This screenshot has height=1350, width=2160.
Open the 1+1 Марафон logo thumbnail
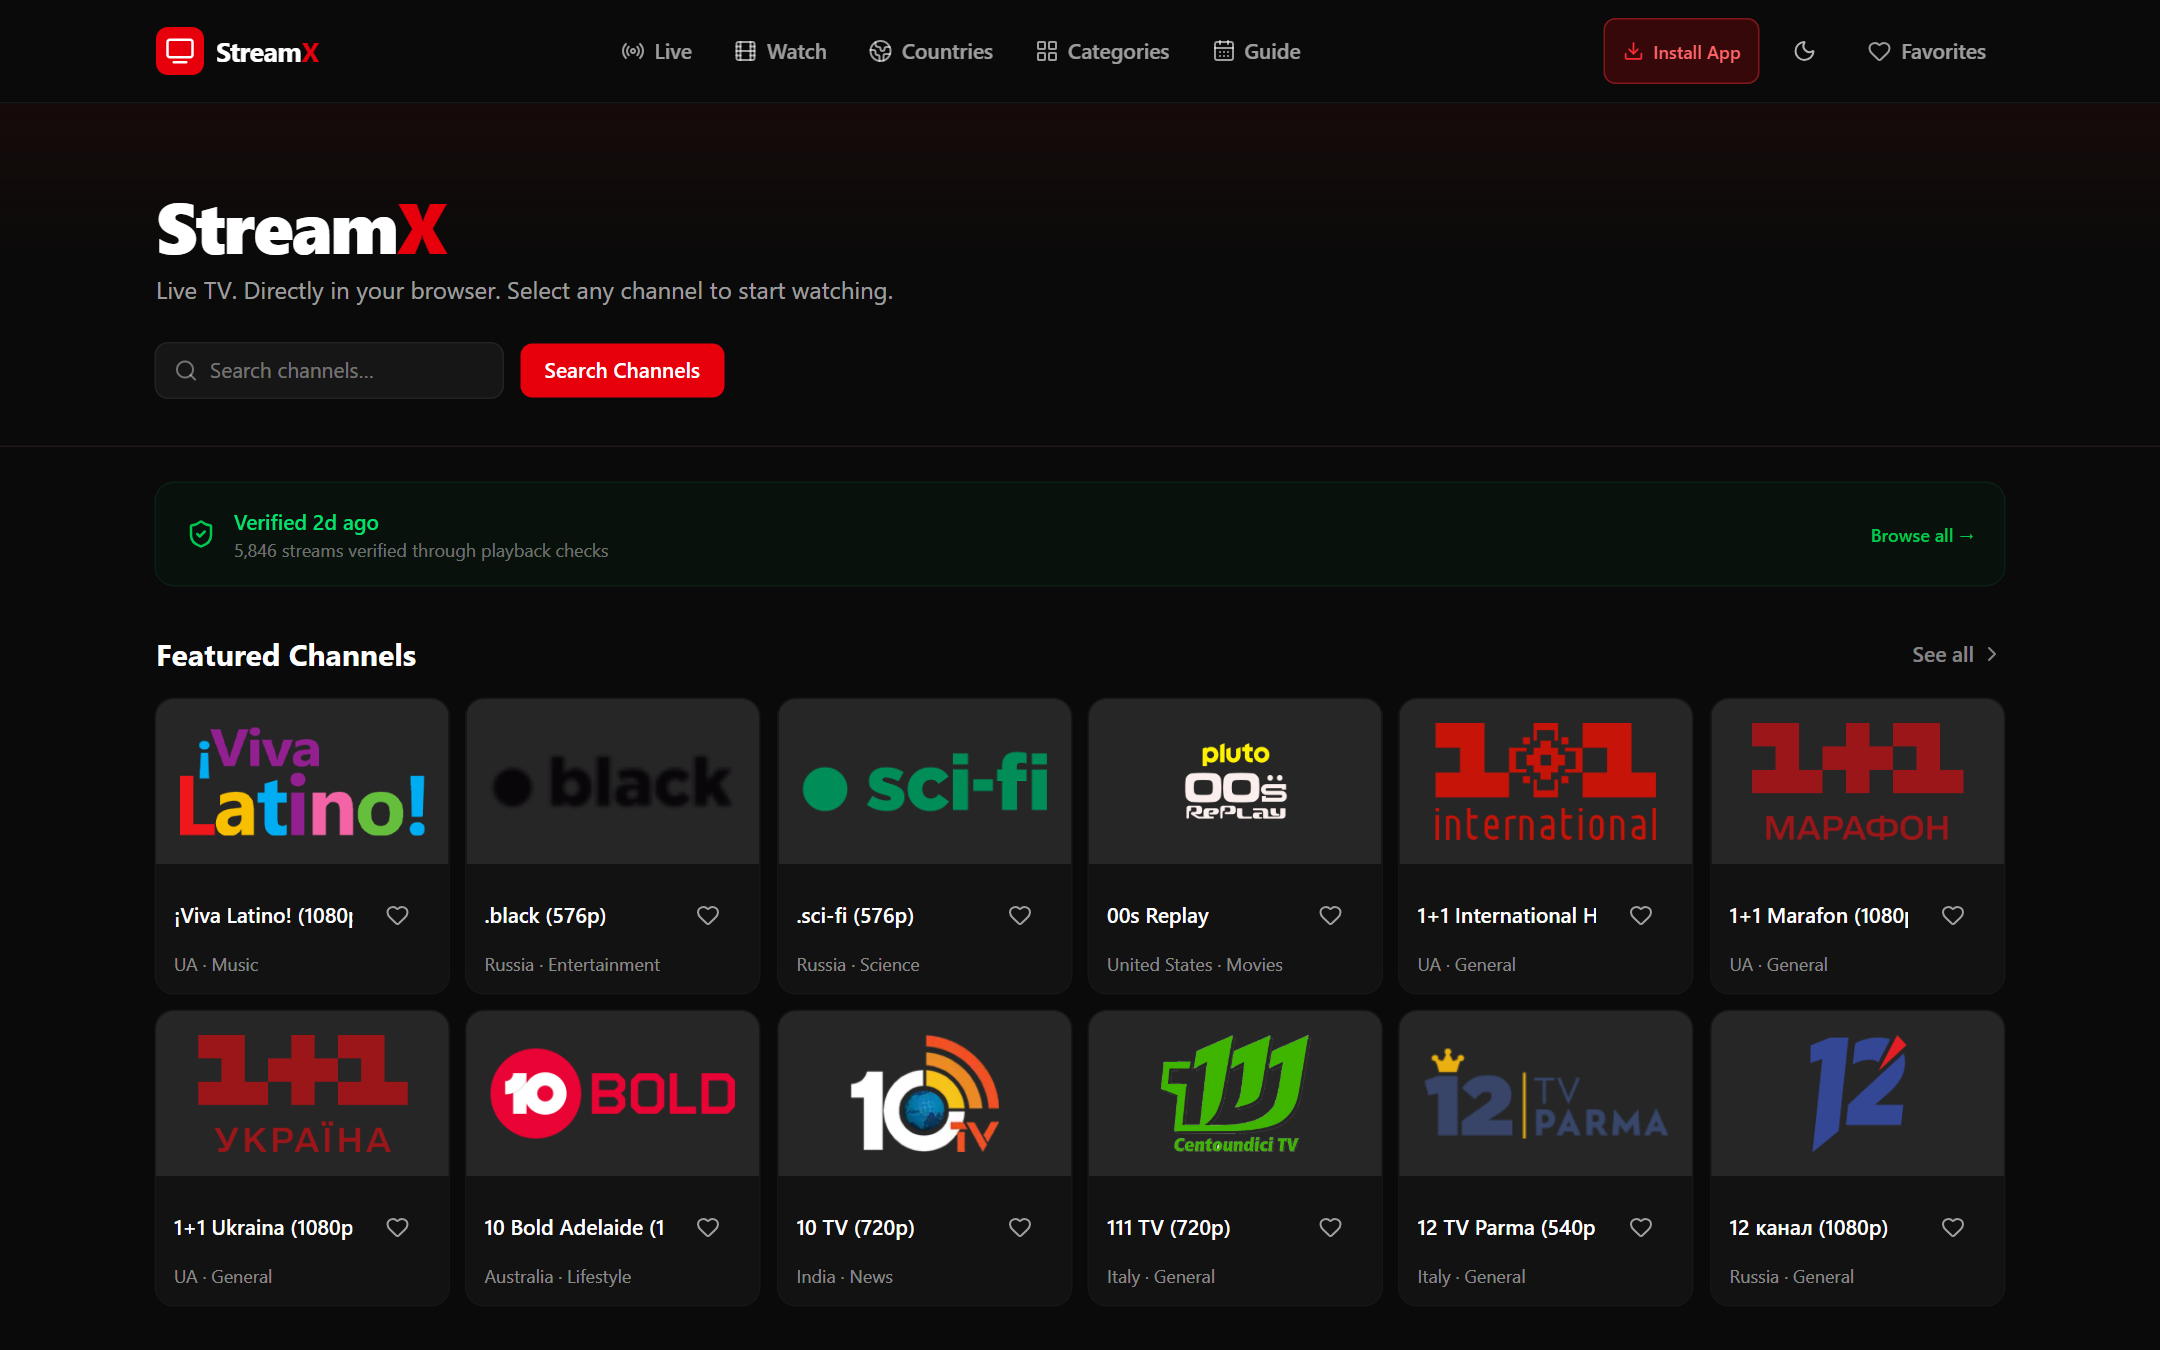click(1858, 781)
